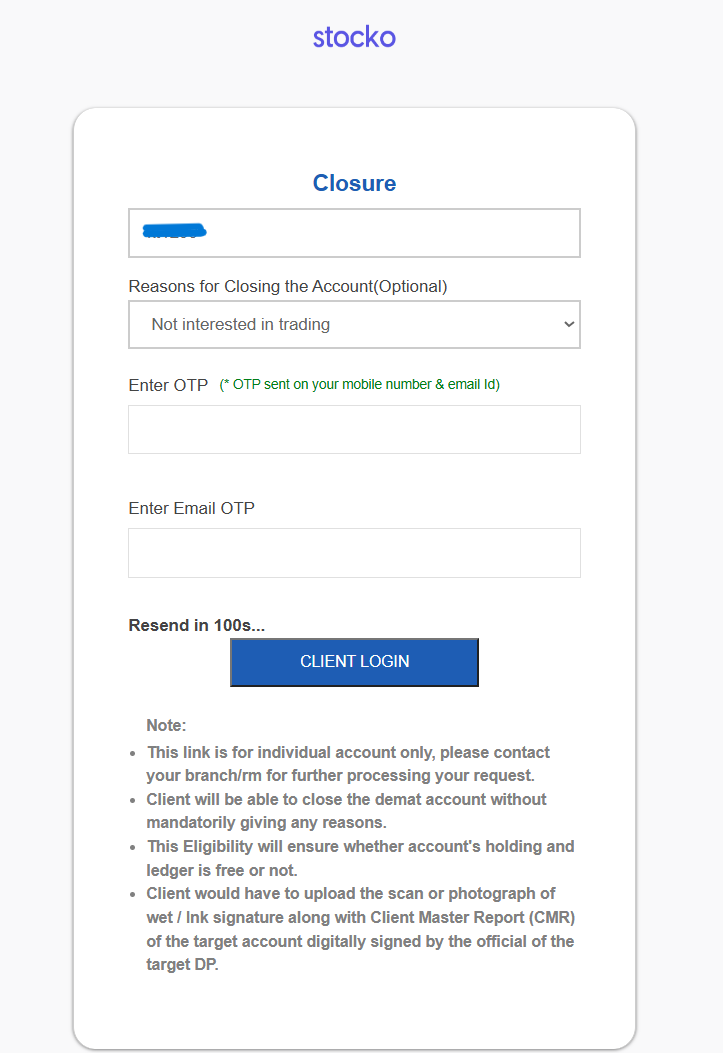The width and height of the screenshot is (723, 1053).
Task: Click the blue scribble over the client ID
Action: pos(174,231)
